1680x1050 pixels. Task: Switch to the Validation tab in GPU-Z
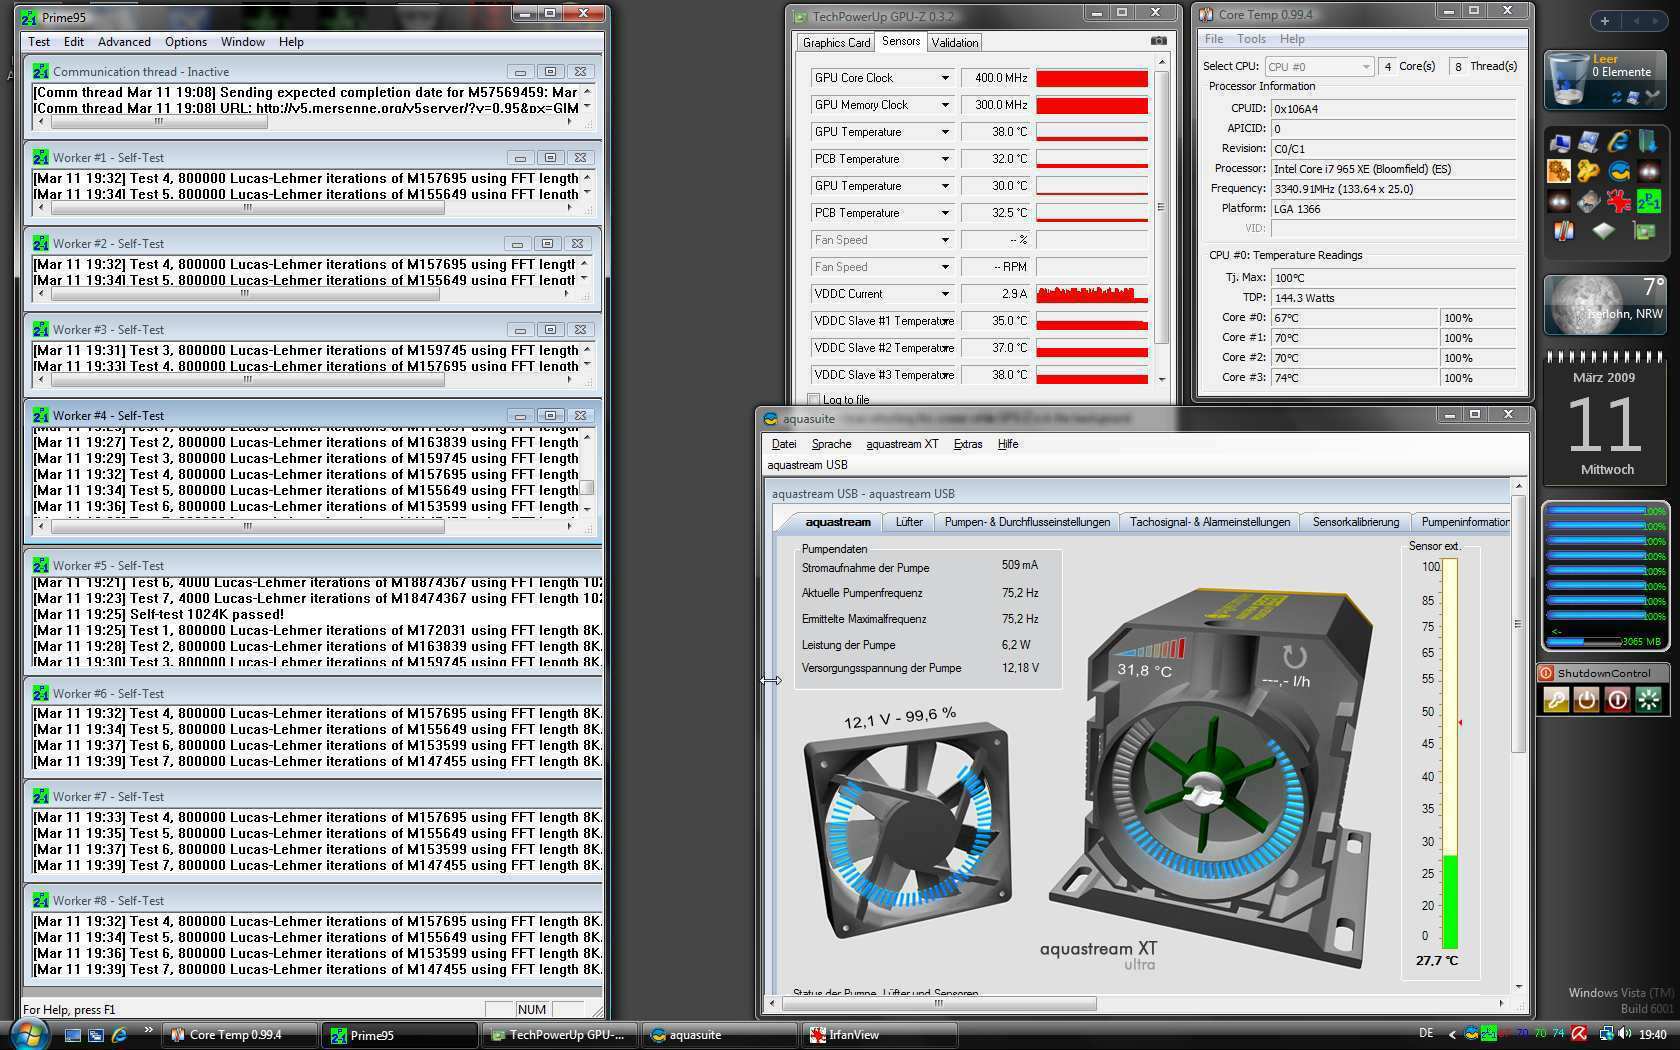955,43
